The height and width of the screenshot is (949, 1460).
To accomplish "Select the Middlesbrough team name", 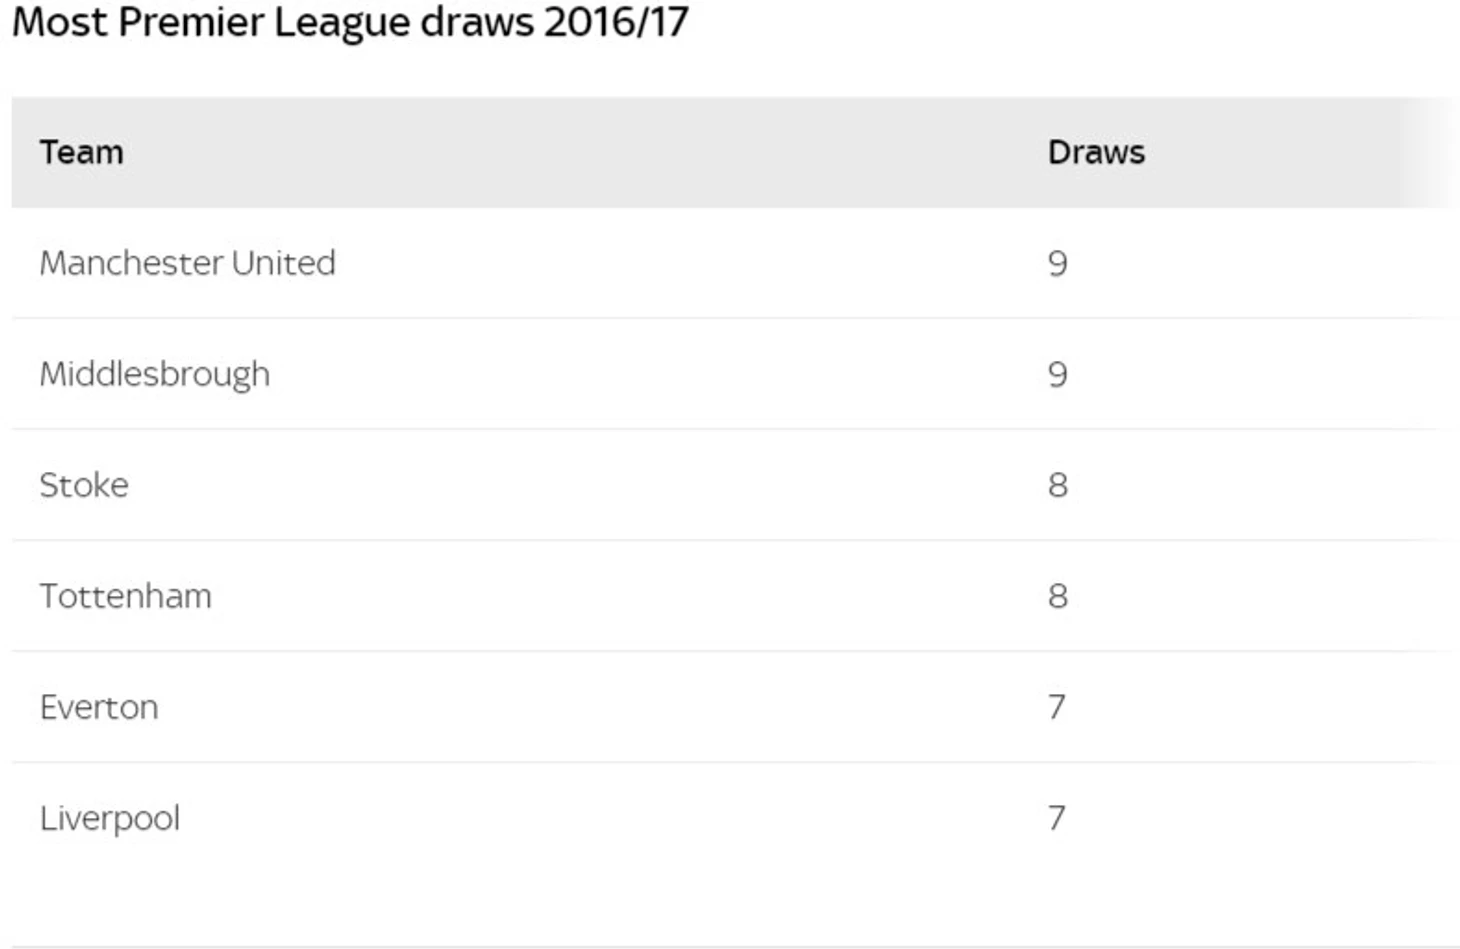I will pyautogui.click(x=155, y=375).
